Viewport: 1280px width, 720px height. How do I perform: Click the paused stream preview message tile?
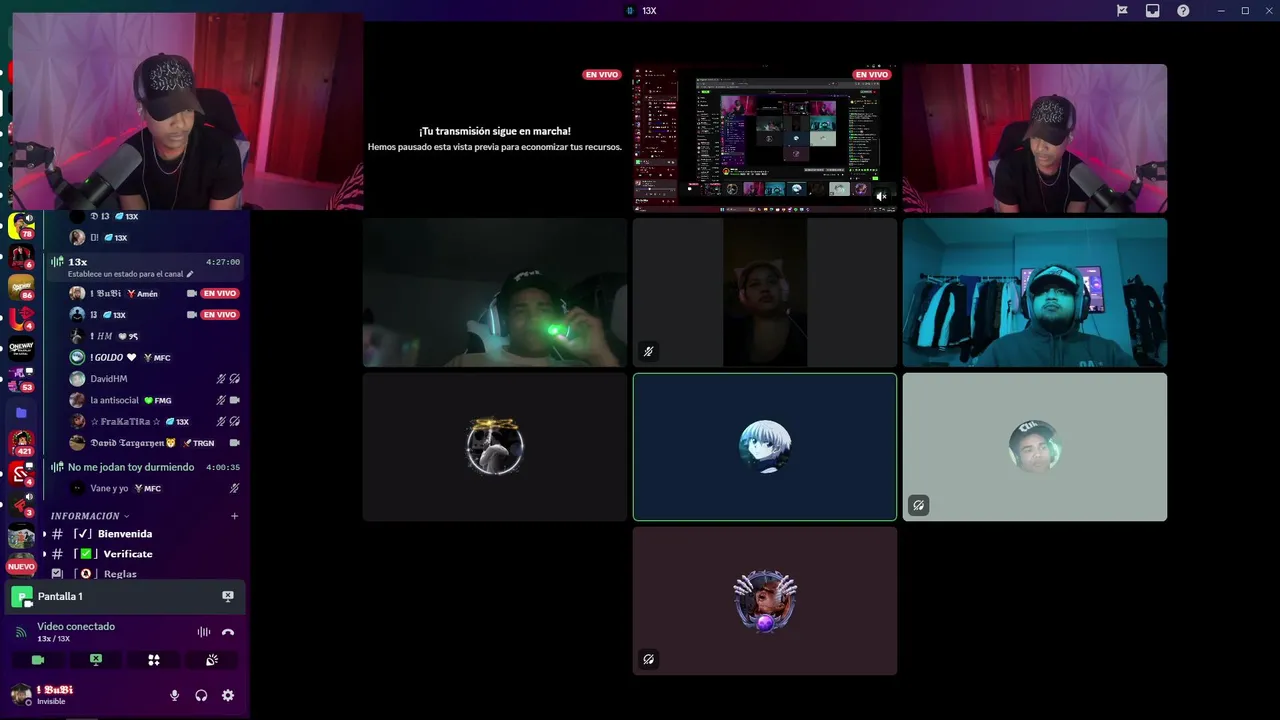click(495, 138)
